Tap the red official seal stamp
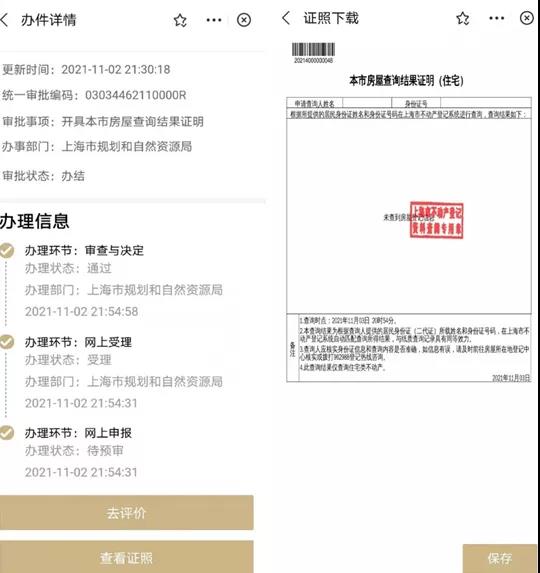 point(437,220)
